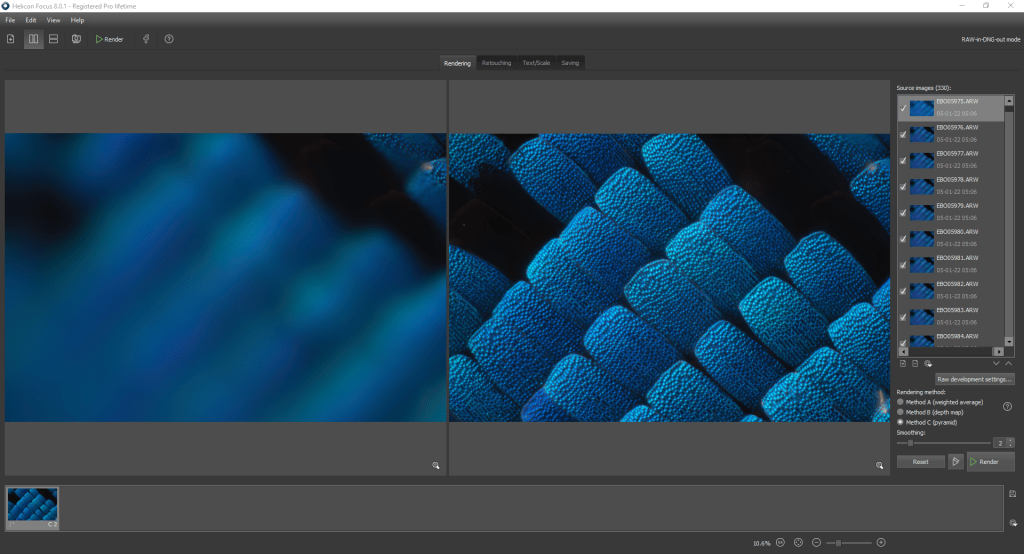The image size is (1024, 554).
Task: Click zoom-in plus icon in bottom bar
Action: point(881,542)
